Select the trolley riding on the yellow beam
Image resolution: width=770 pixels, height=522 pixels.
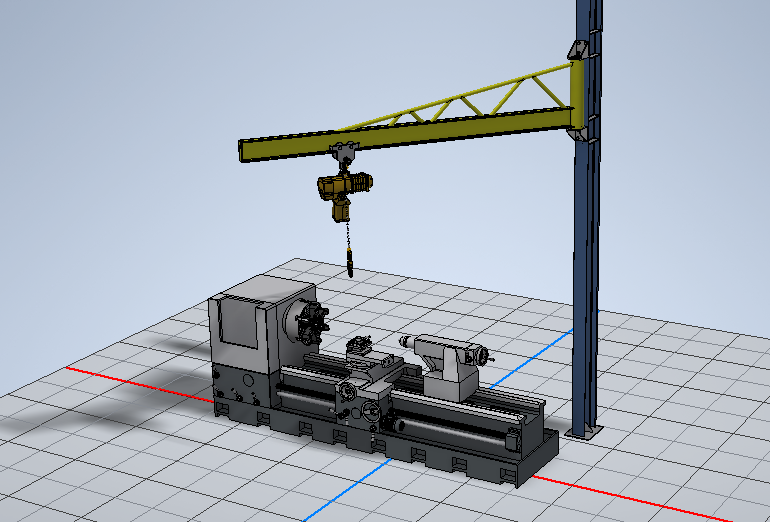(345, 152)
